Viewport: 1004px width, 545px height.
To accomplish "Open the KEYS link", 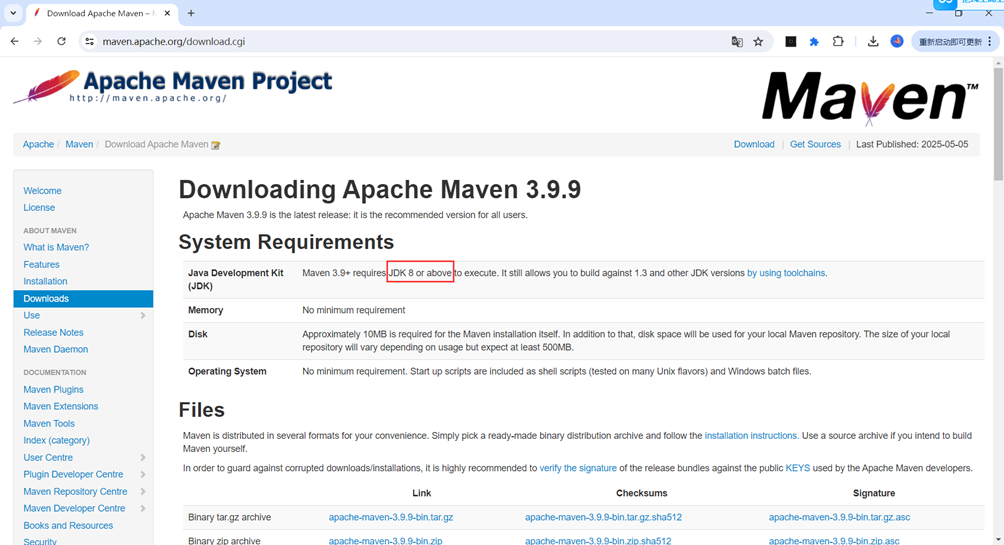I will [x=798, y=469].
